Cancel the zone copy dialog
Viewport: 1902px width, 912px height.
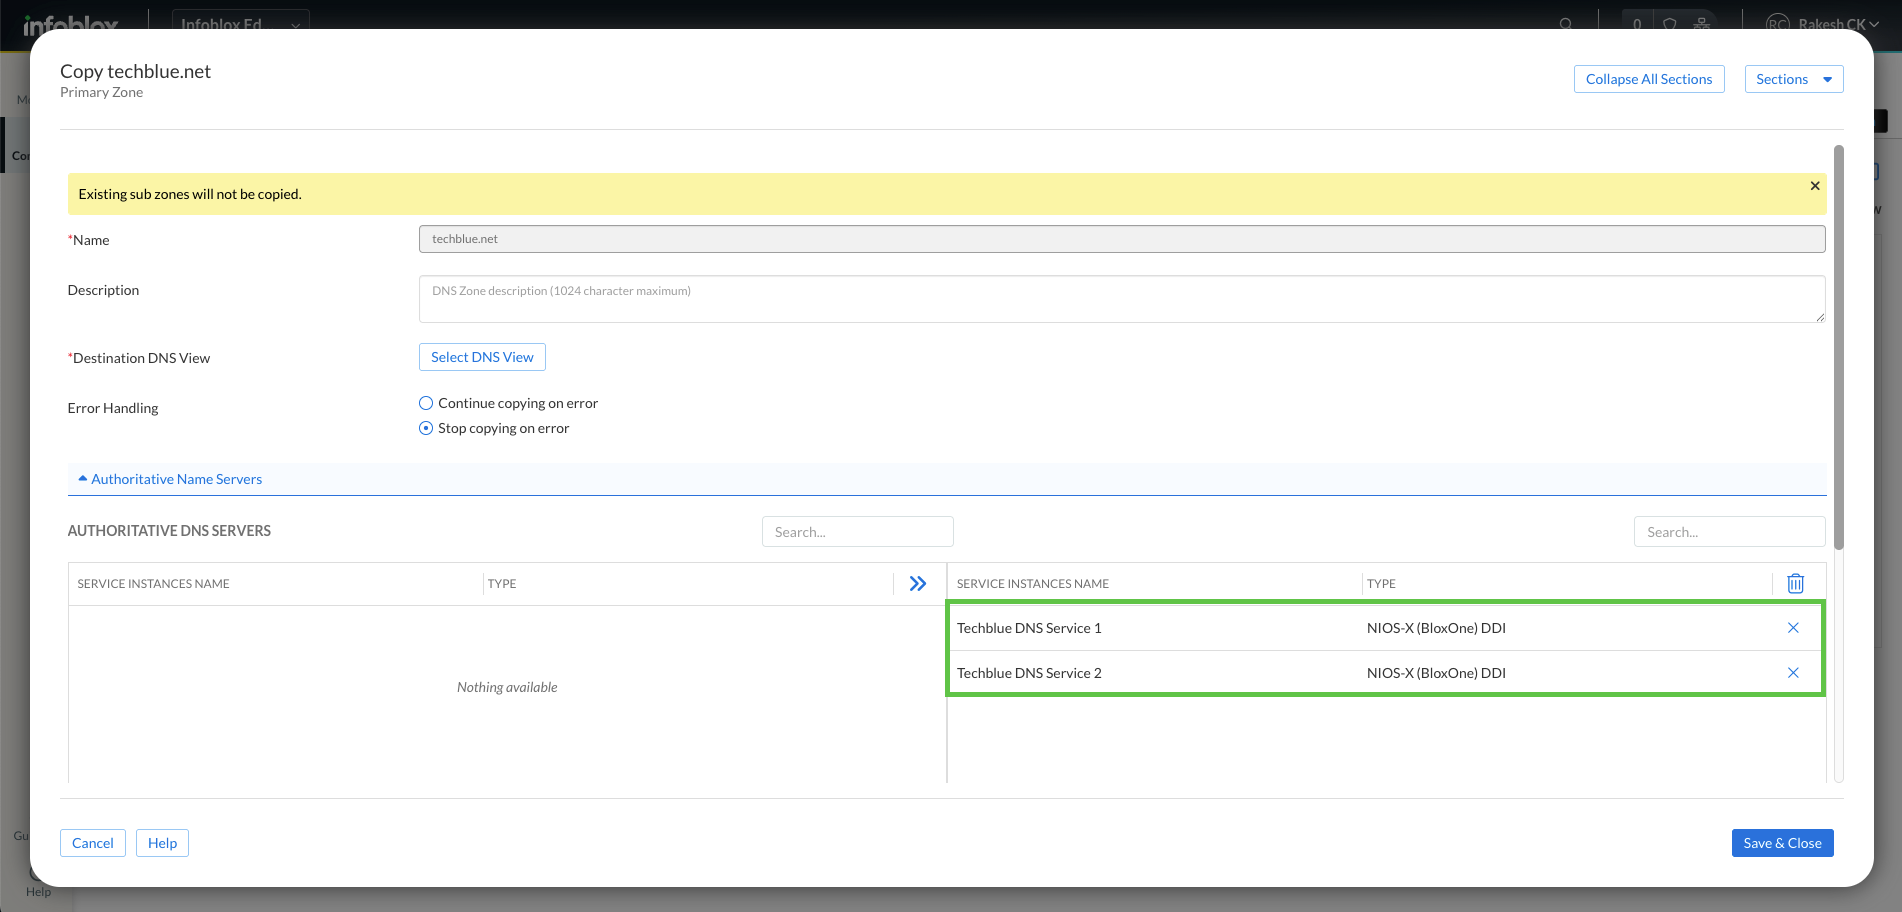click(x=93, y=843)
